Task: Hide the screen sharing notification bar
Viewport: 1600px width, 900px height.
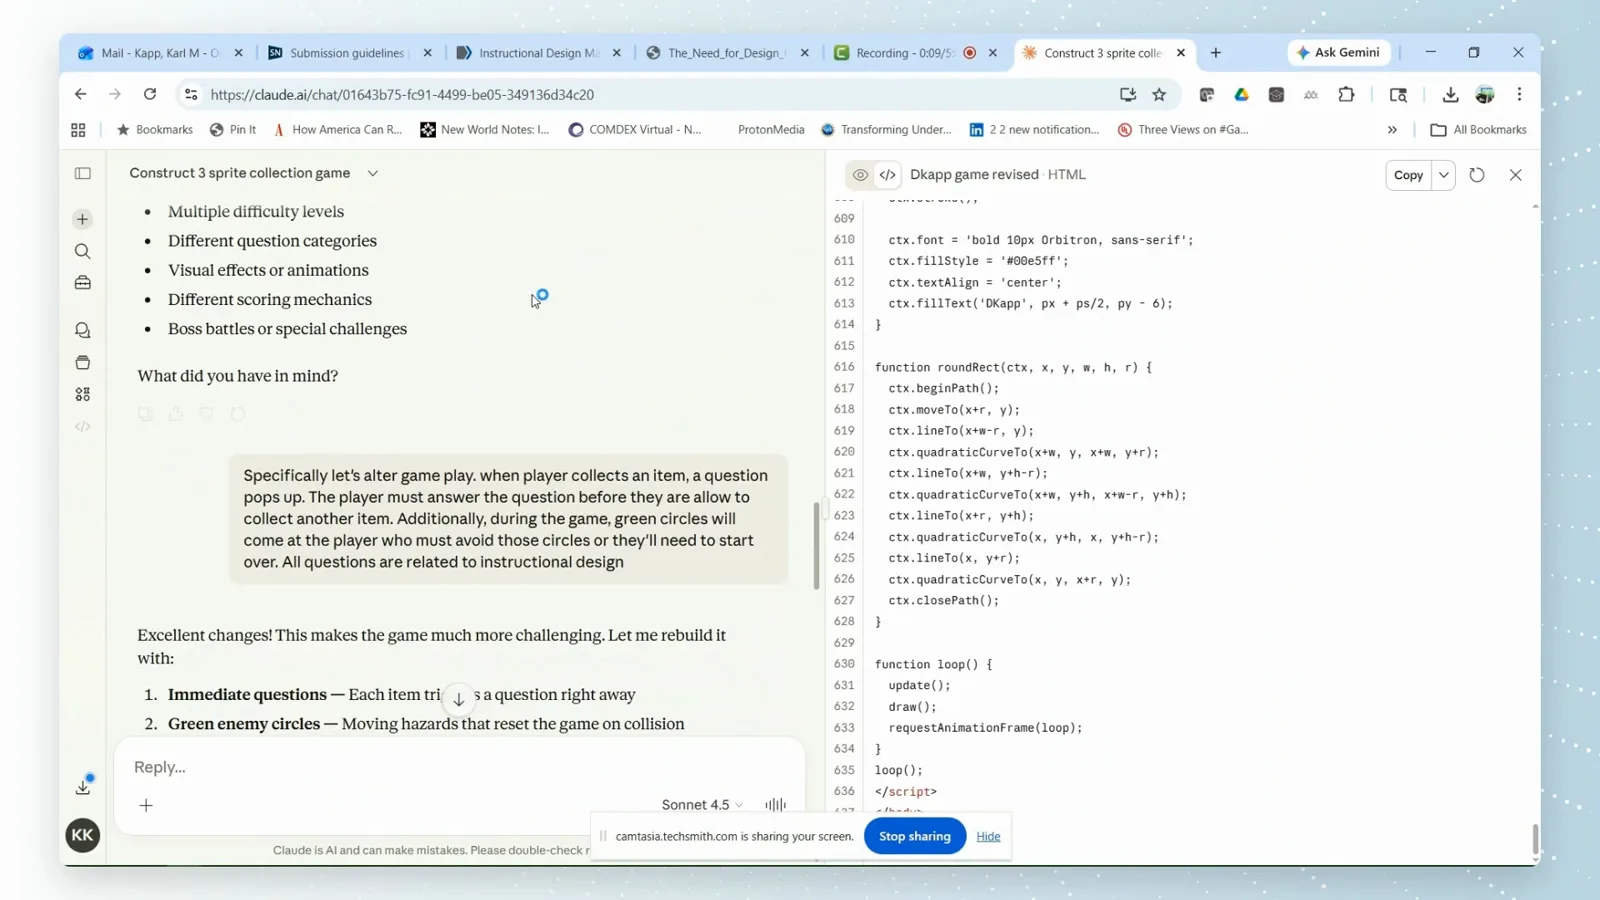Action: coord(988,836)
